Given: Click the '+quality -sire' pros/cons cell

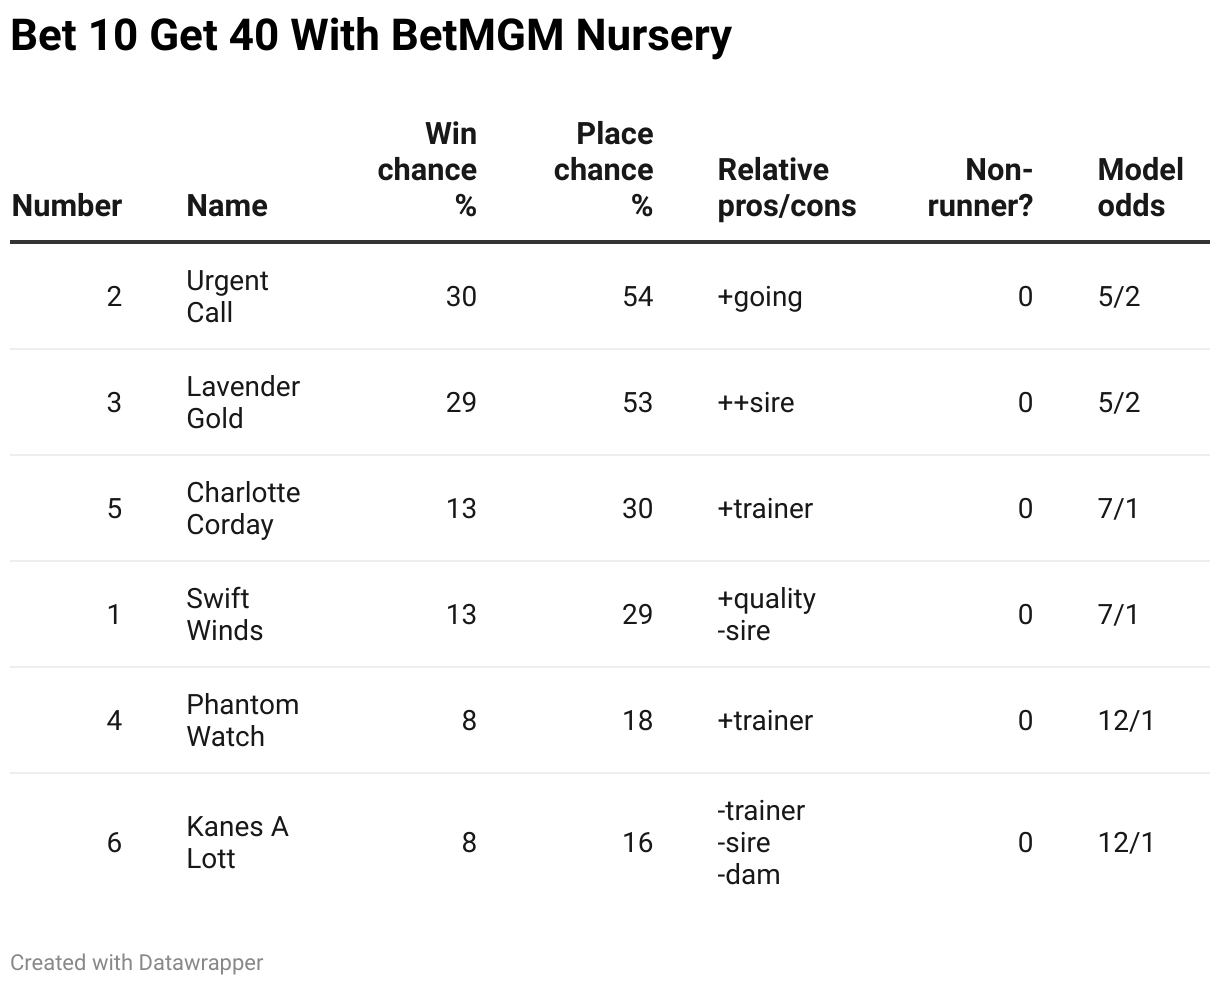Looking at the screenshot, I should pos(766,614).
